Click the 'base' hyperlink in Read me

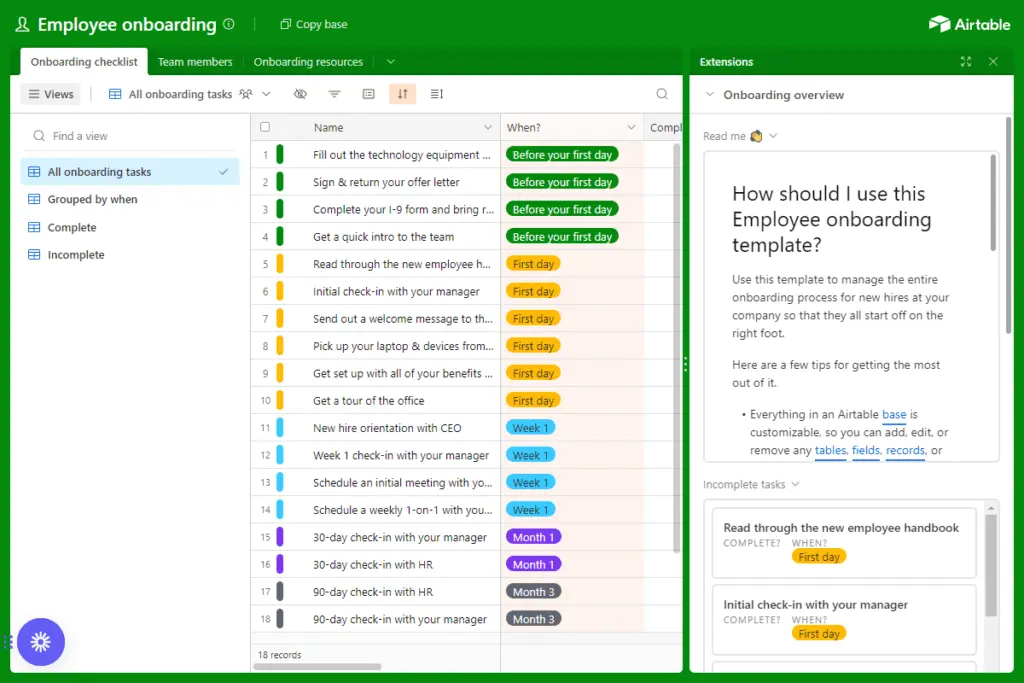(894, 414)
